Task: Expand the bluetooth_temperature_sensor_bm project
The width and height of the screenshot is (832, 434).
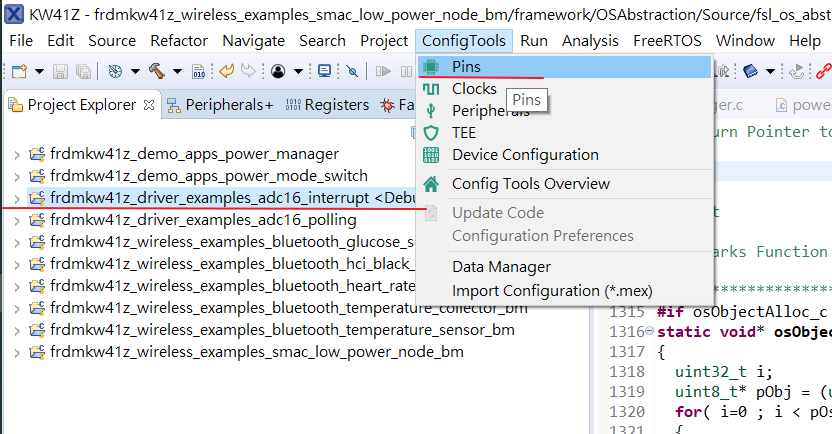Action: coord(17,331)
